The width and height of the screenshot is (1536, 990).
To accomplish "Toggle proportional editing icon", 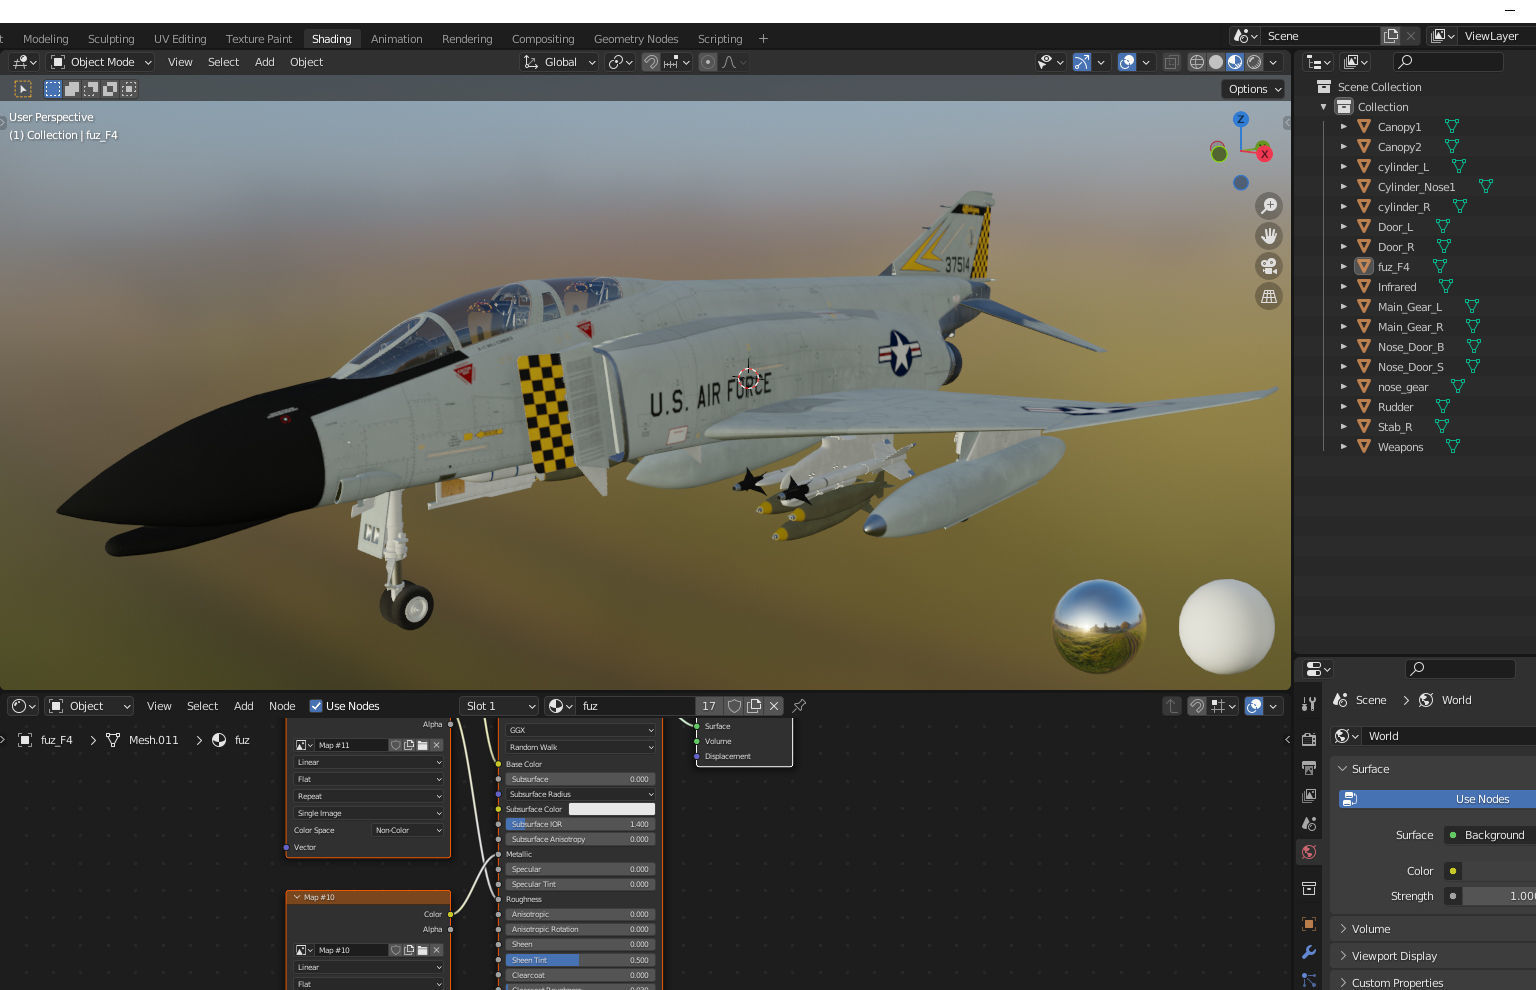I will point(708,62).
